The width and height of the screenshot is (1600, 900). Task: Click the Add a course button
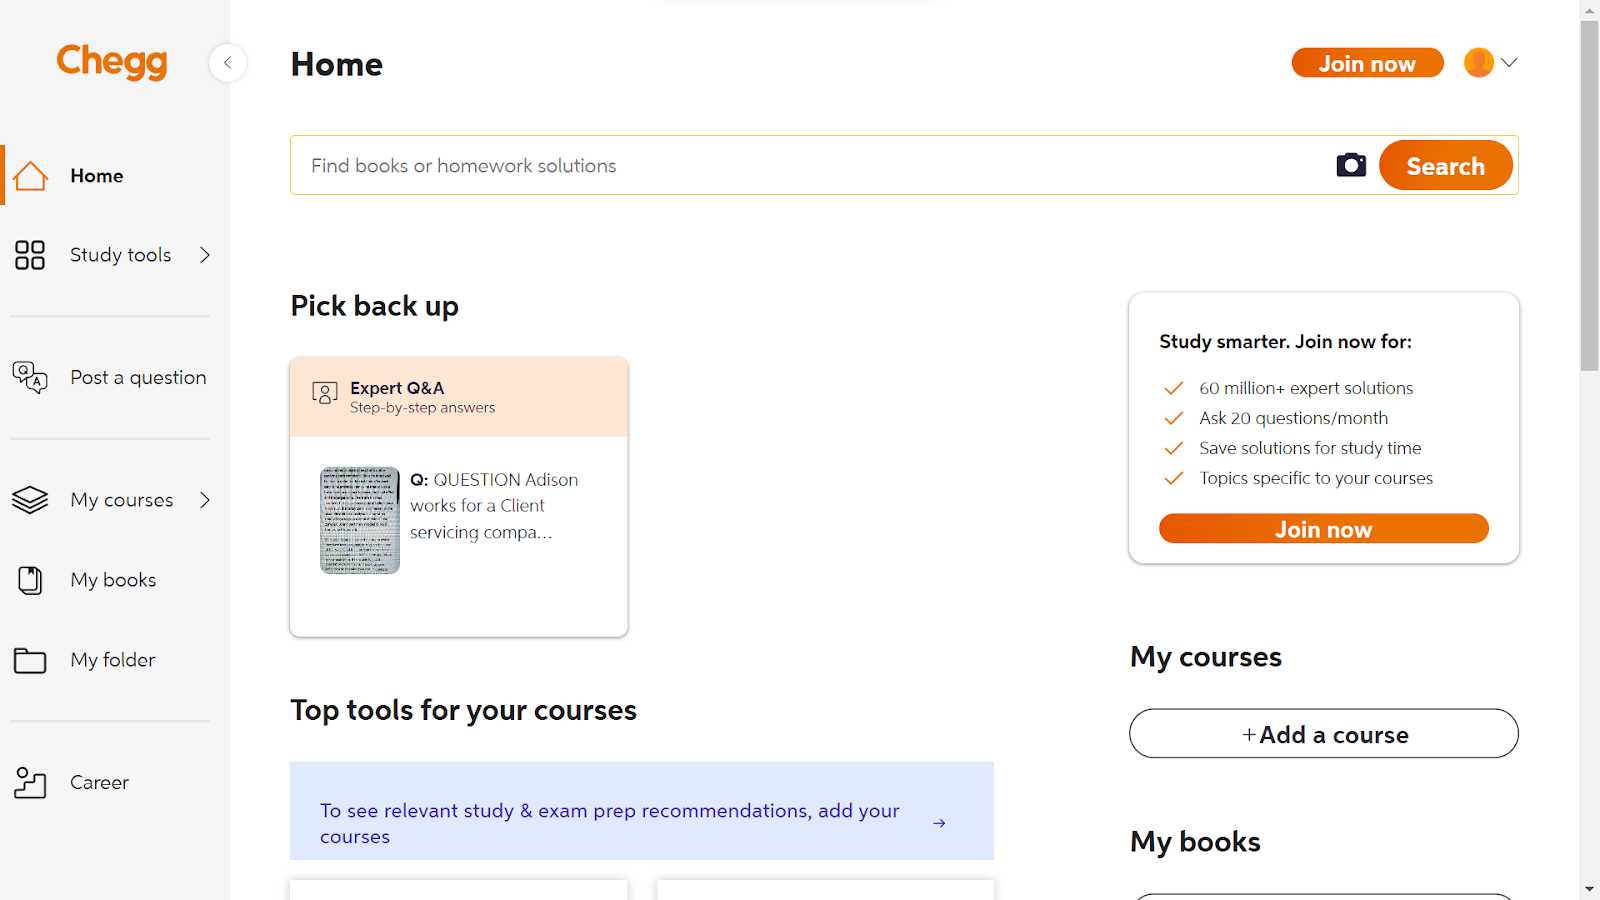(1323, 734)
